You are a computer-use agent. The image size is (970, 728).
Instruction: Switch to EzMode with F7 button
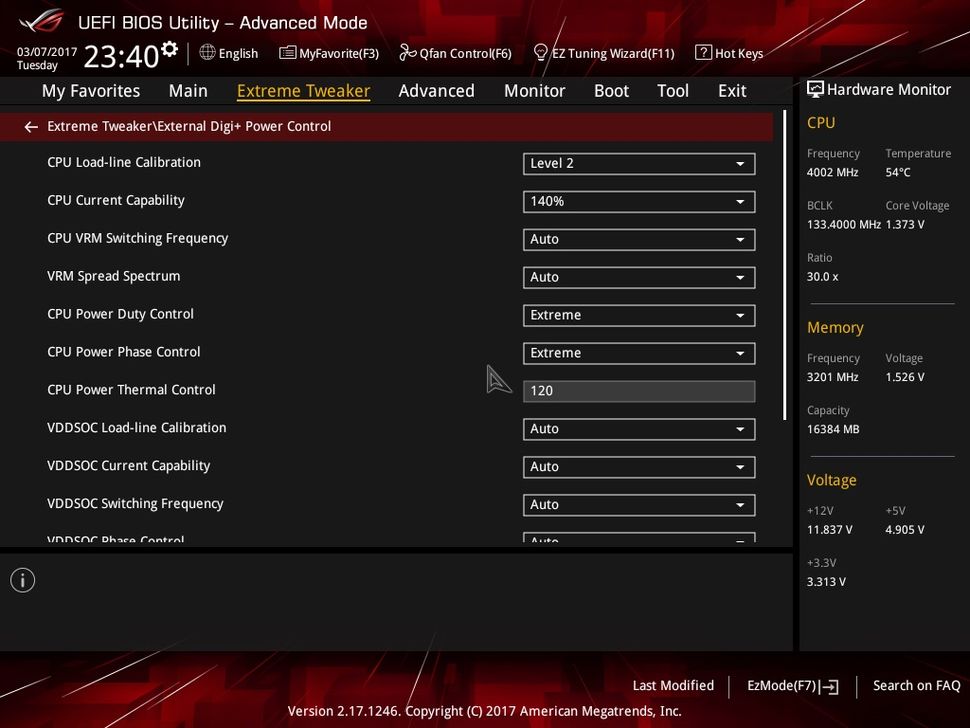click(x=791, y=686)
